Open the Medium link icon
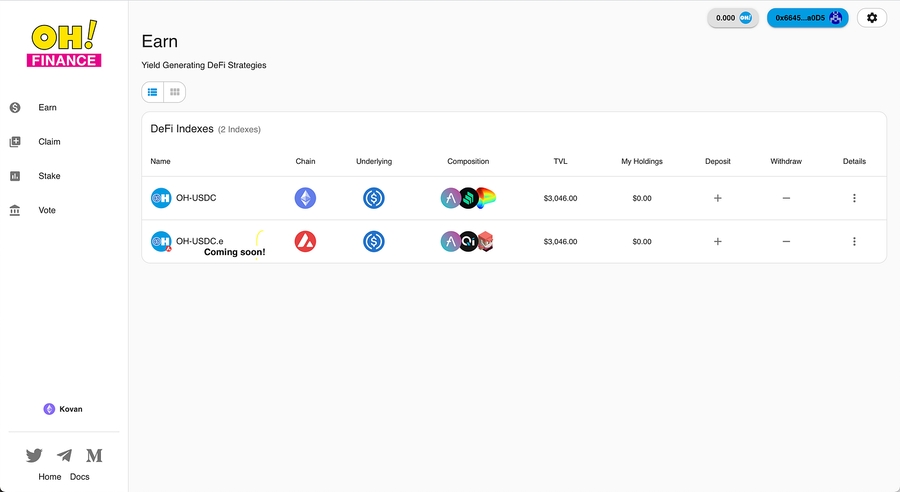 point(94,455)
